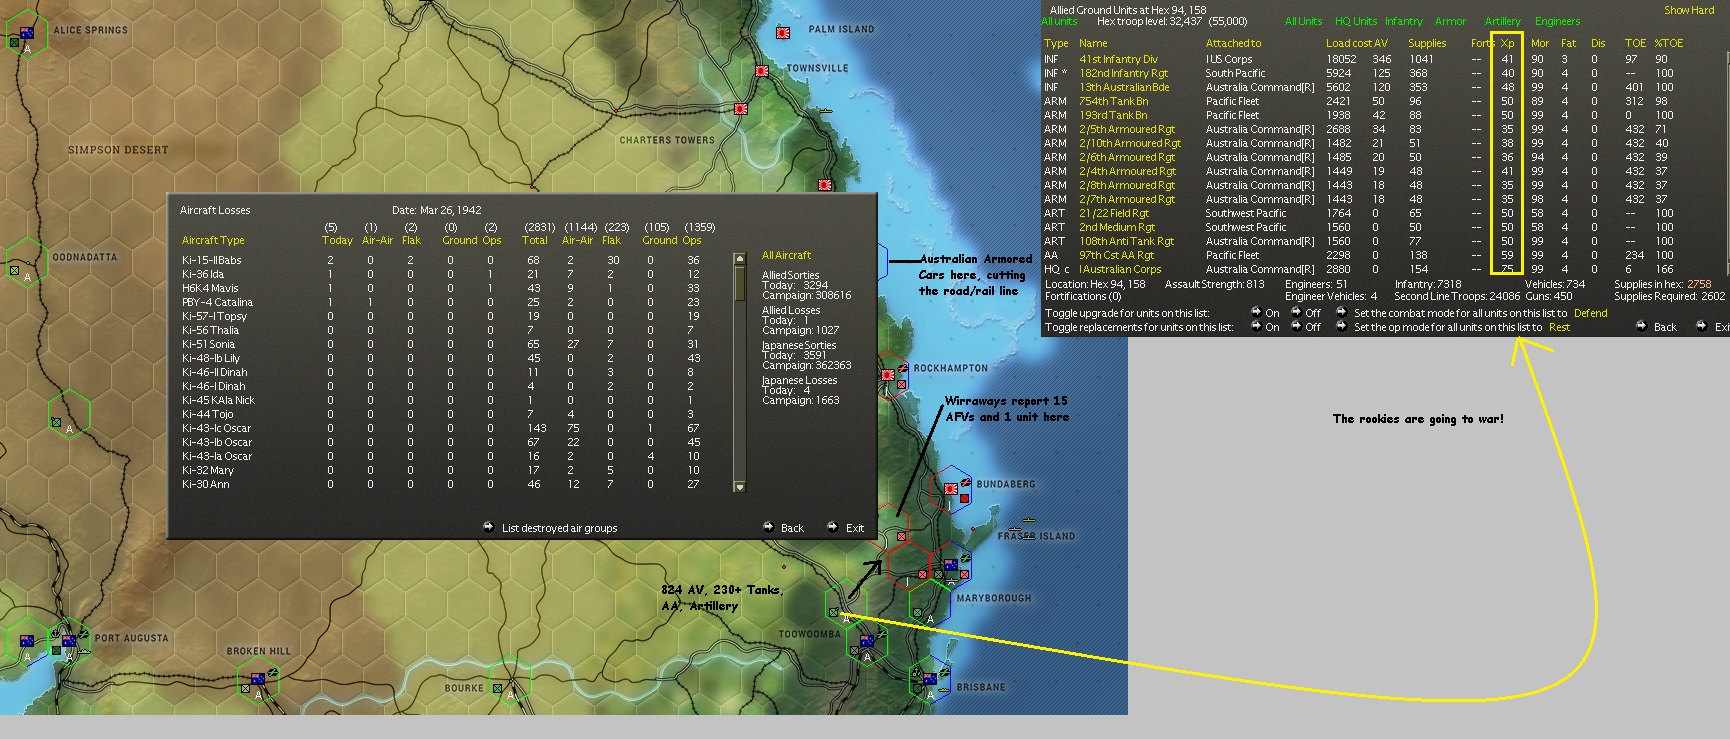Click the Aircraft Losses scrollbar thumb
This screenshot has height=739, width=1730.
(740, 282)
